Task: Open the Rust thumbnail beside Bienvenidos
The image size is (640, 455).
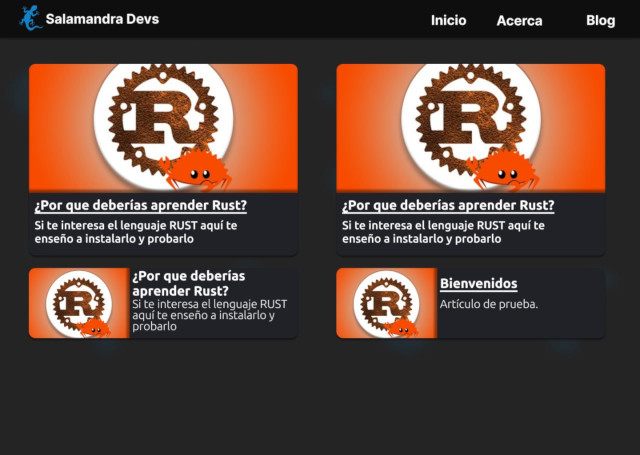Action: click(x=387, y=303)
